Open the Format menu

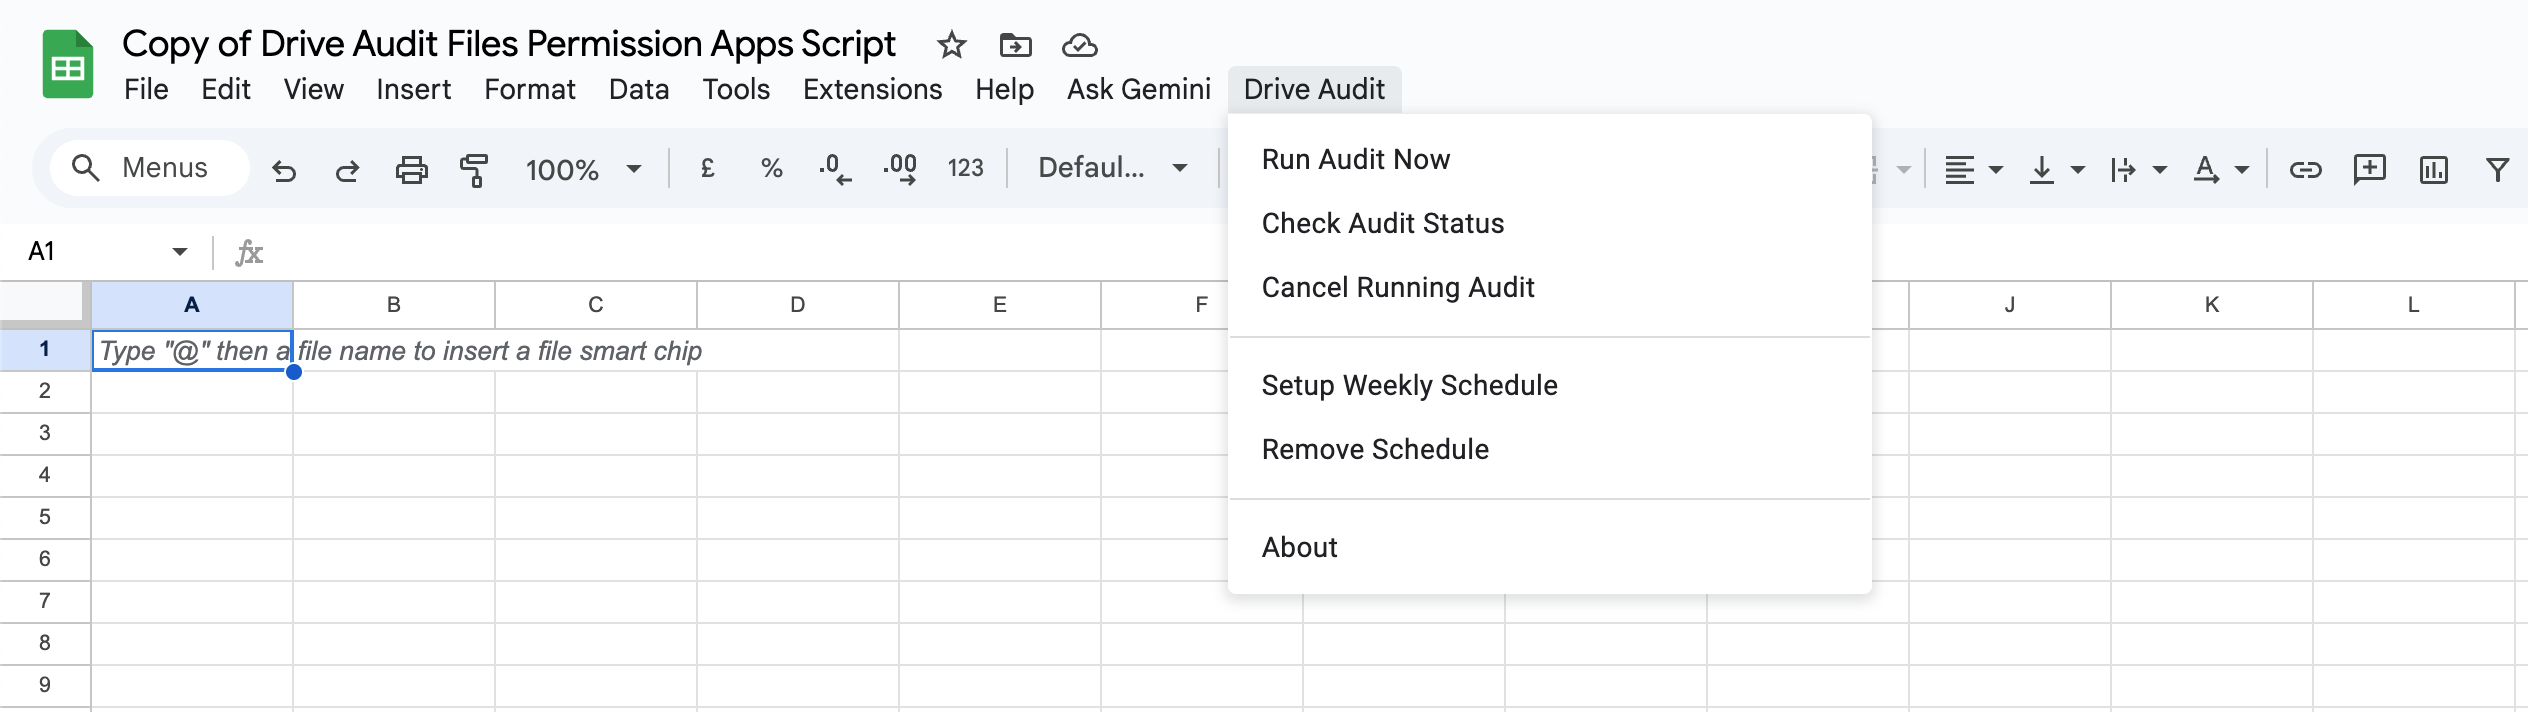(529, 89)
